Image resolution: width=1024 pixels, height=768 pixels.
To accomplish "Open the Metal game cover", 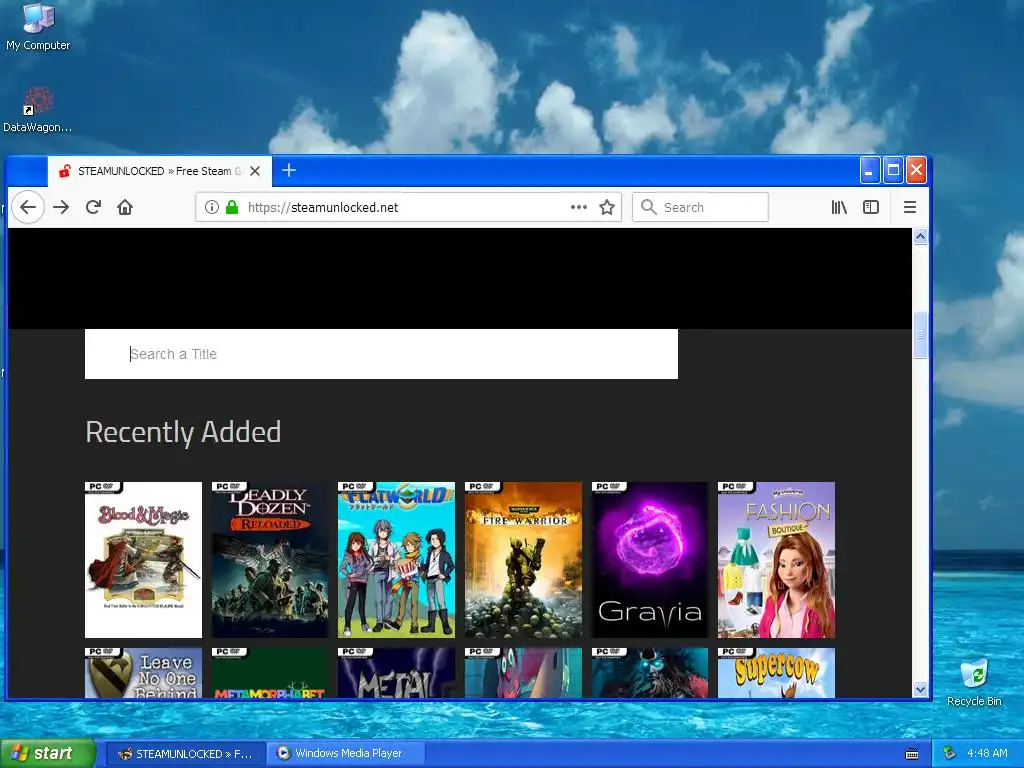I will point(396,673).
